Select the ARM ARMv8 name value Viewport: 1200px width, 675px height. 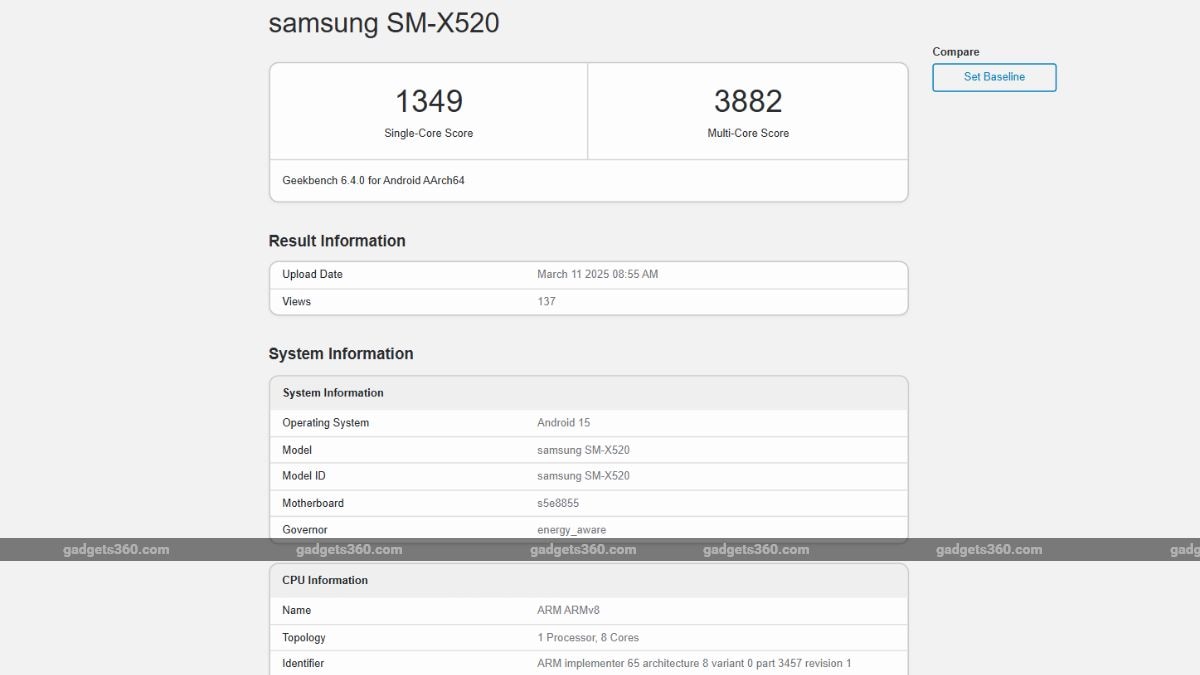click(568, 610)
